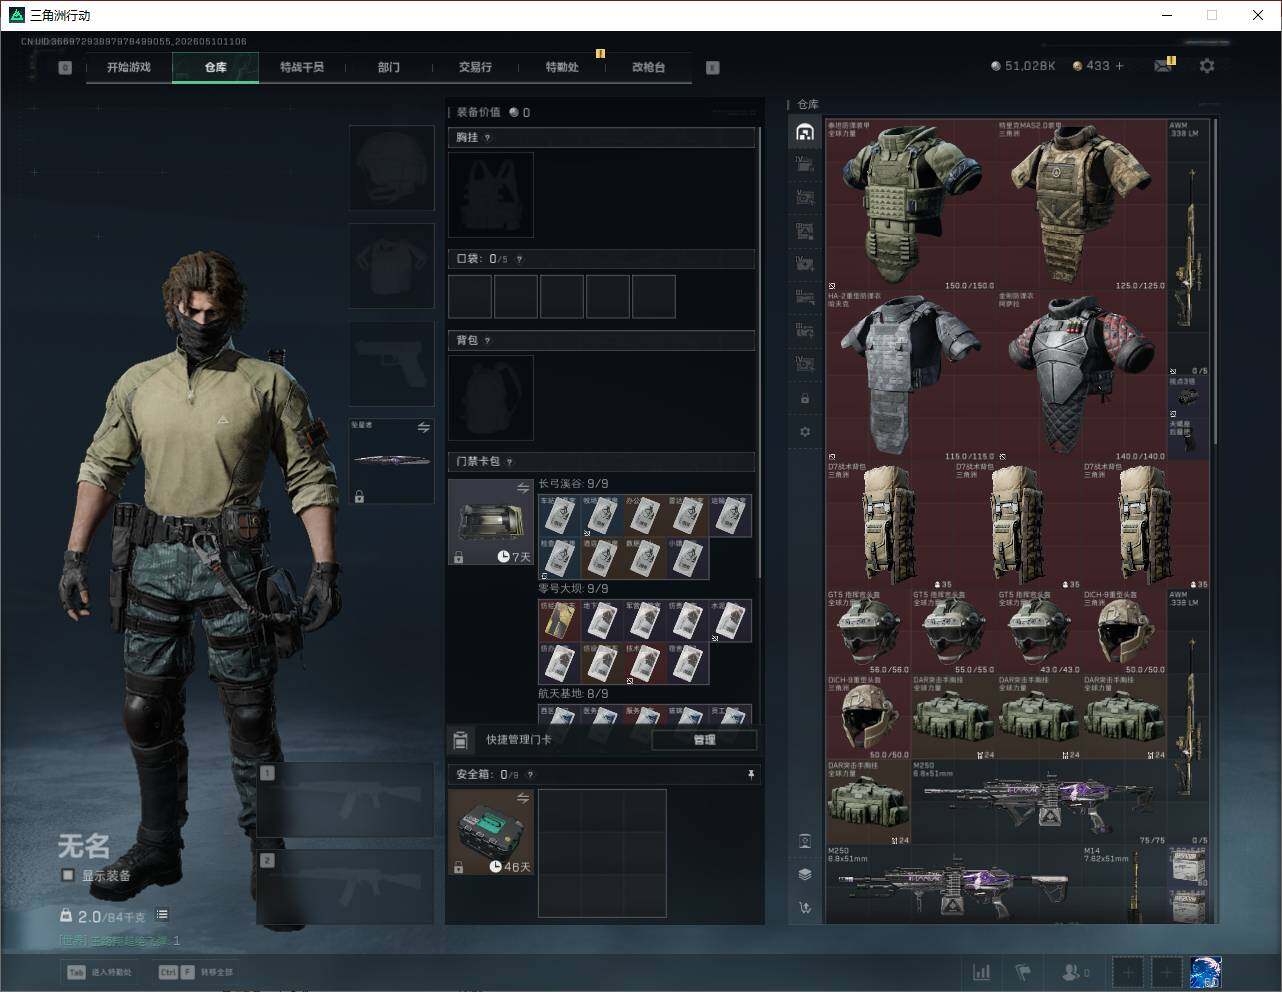Click the 长弓溪谷: 9/9 keycard heading

pyautogui.click(x=573, y=484)
